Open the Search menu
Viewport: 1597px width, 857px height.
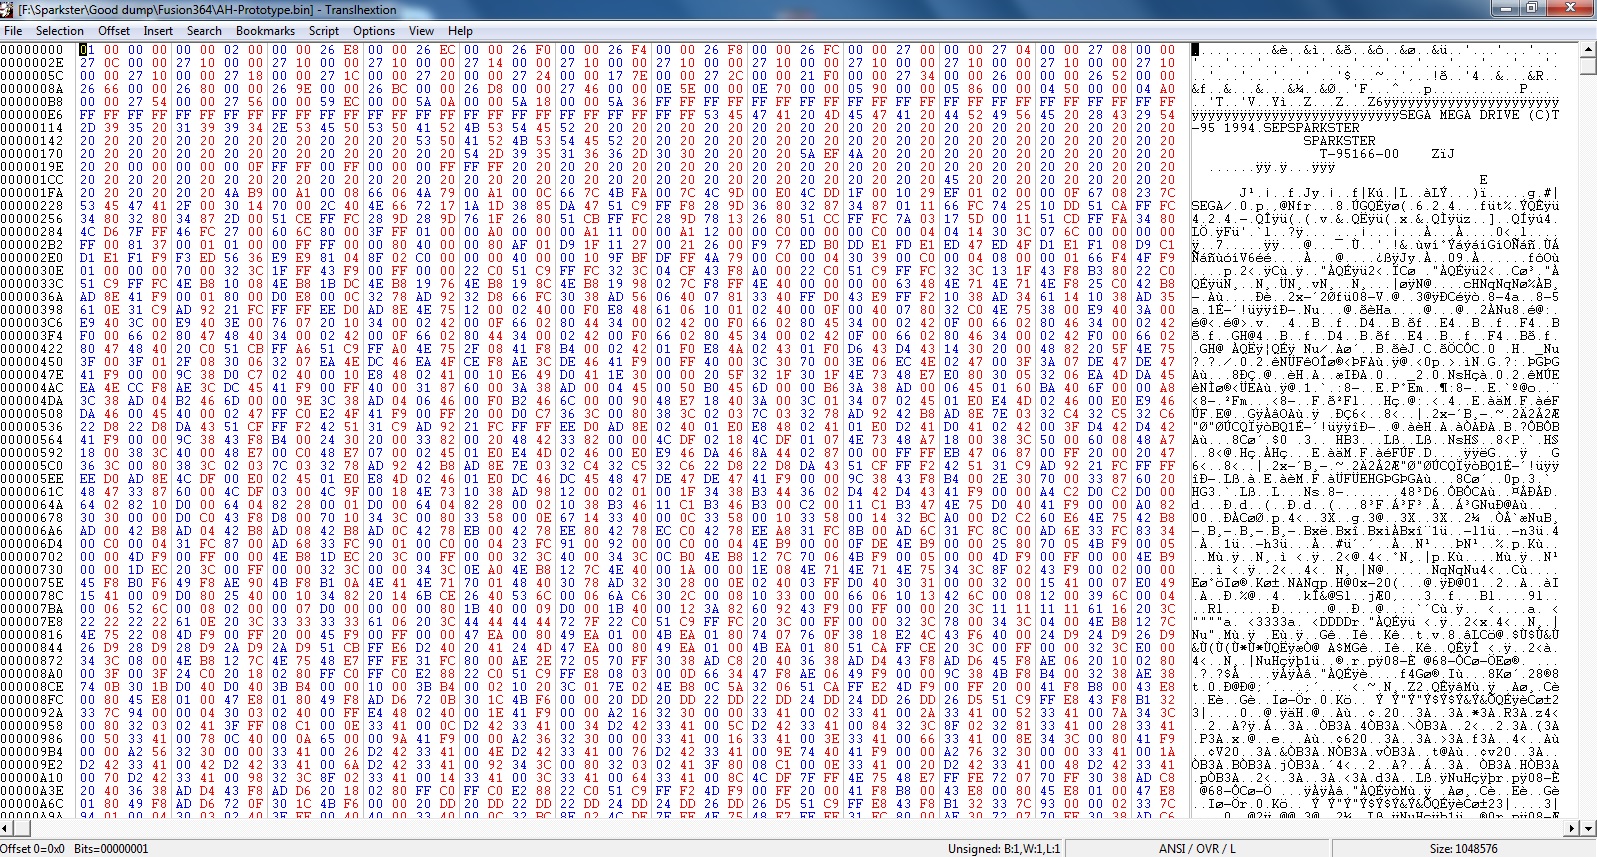click(x=204, y=31)
